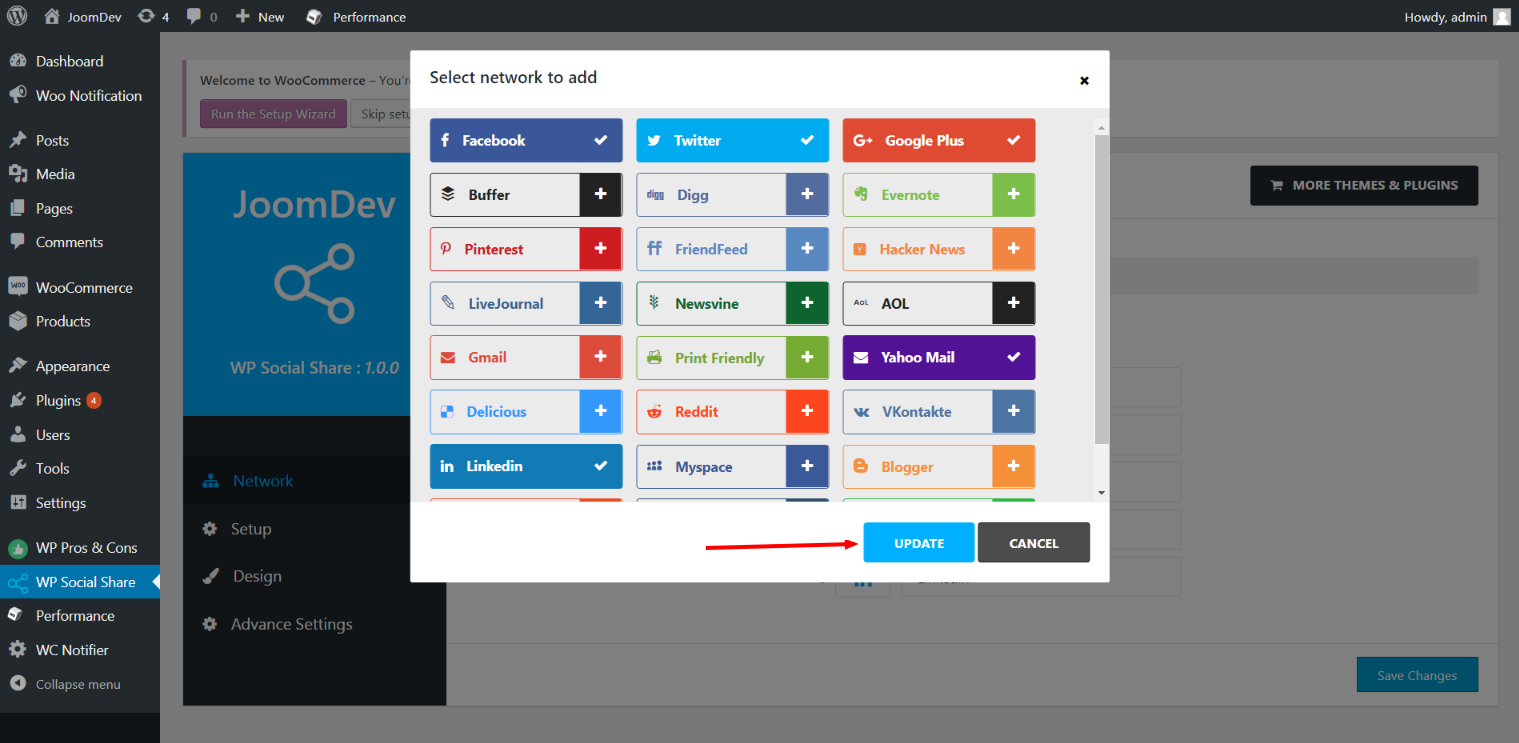Open Users in the admin sidebar
Image resolution: width=1519 pixels, height=743 pixels.
pos(80,435)
